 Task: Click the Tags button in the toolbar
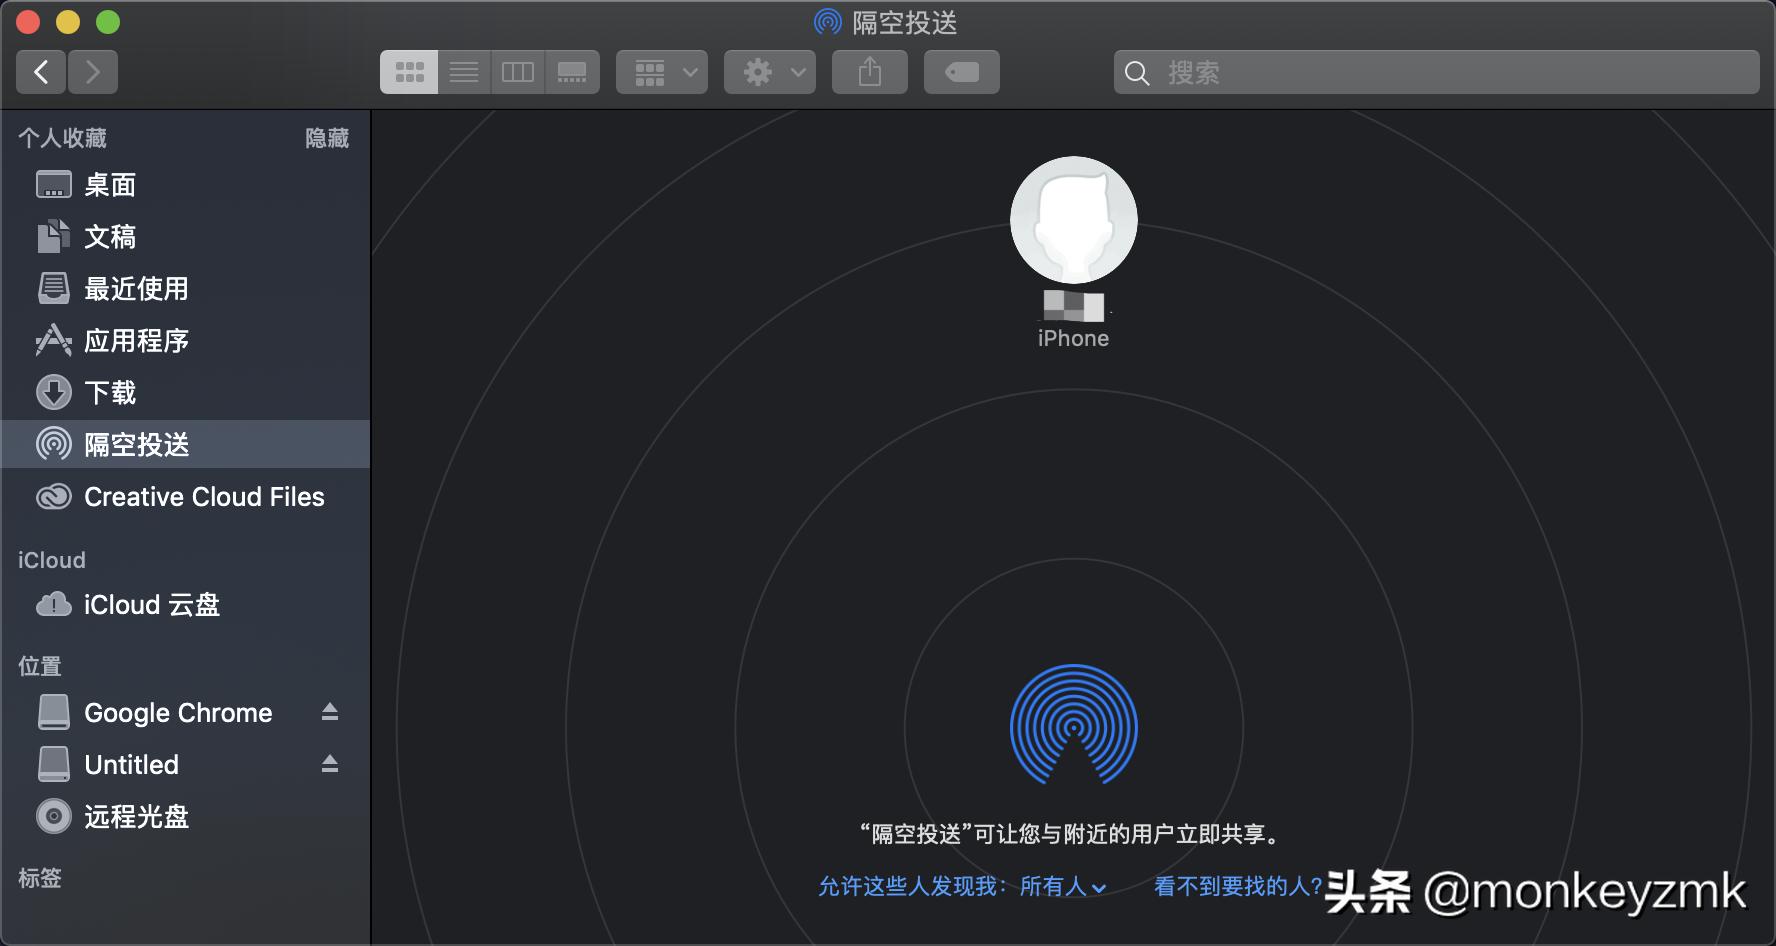point(961,71)
